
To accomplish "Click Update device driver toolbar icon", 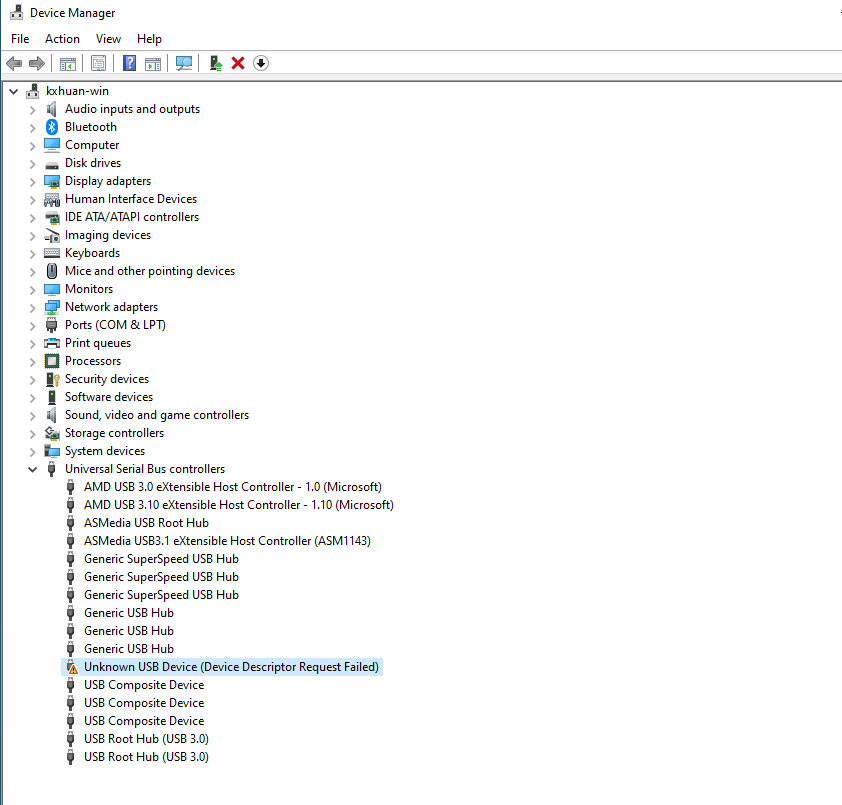I will [x=216, y=63].
